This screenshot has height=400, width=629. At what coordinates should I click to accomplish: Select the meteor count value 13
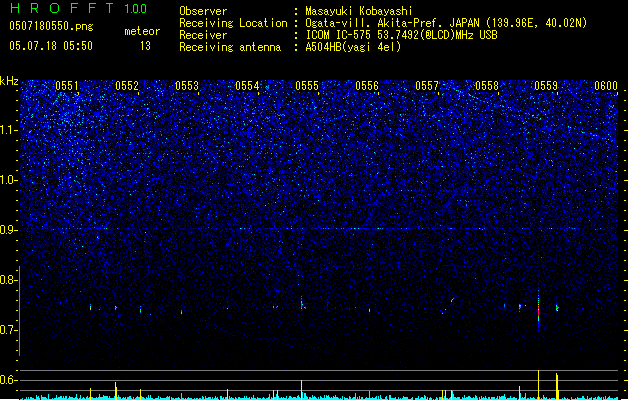tap(145, 46)
